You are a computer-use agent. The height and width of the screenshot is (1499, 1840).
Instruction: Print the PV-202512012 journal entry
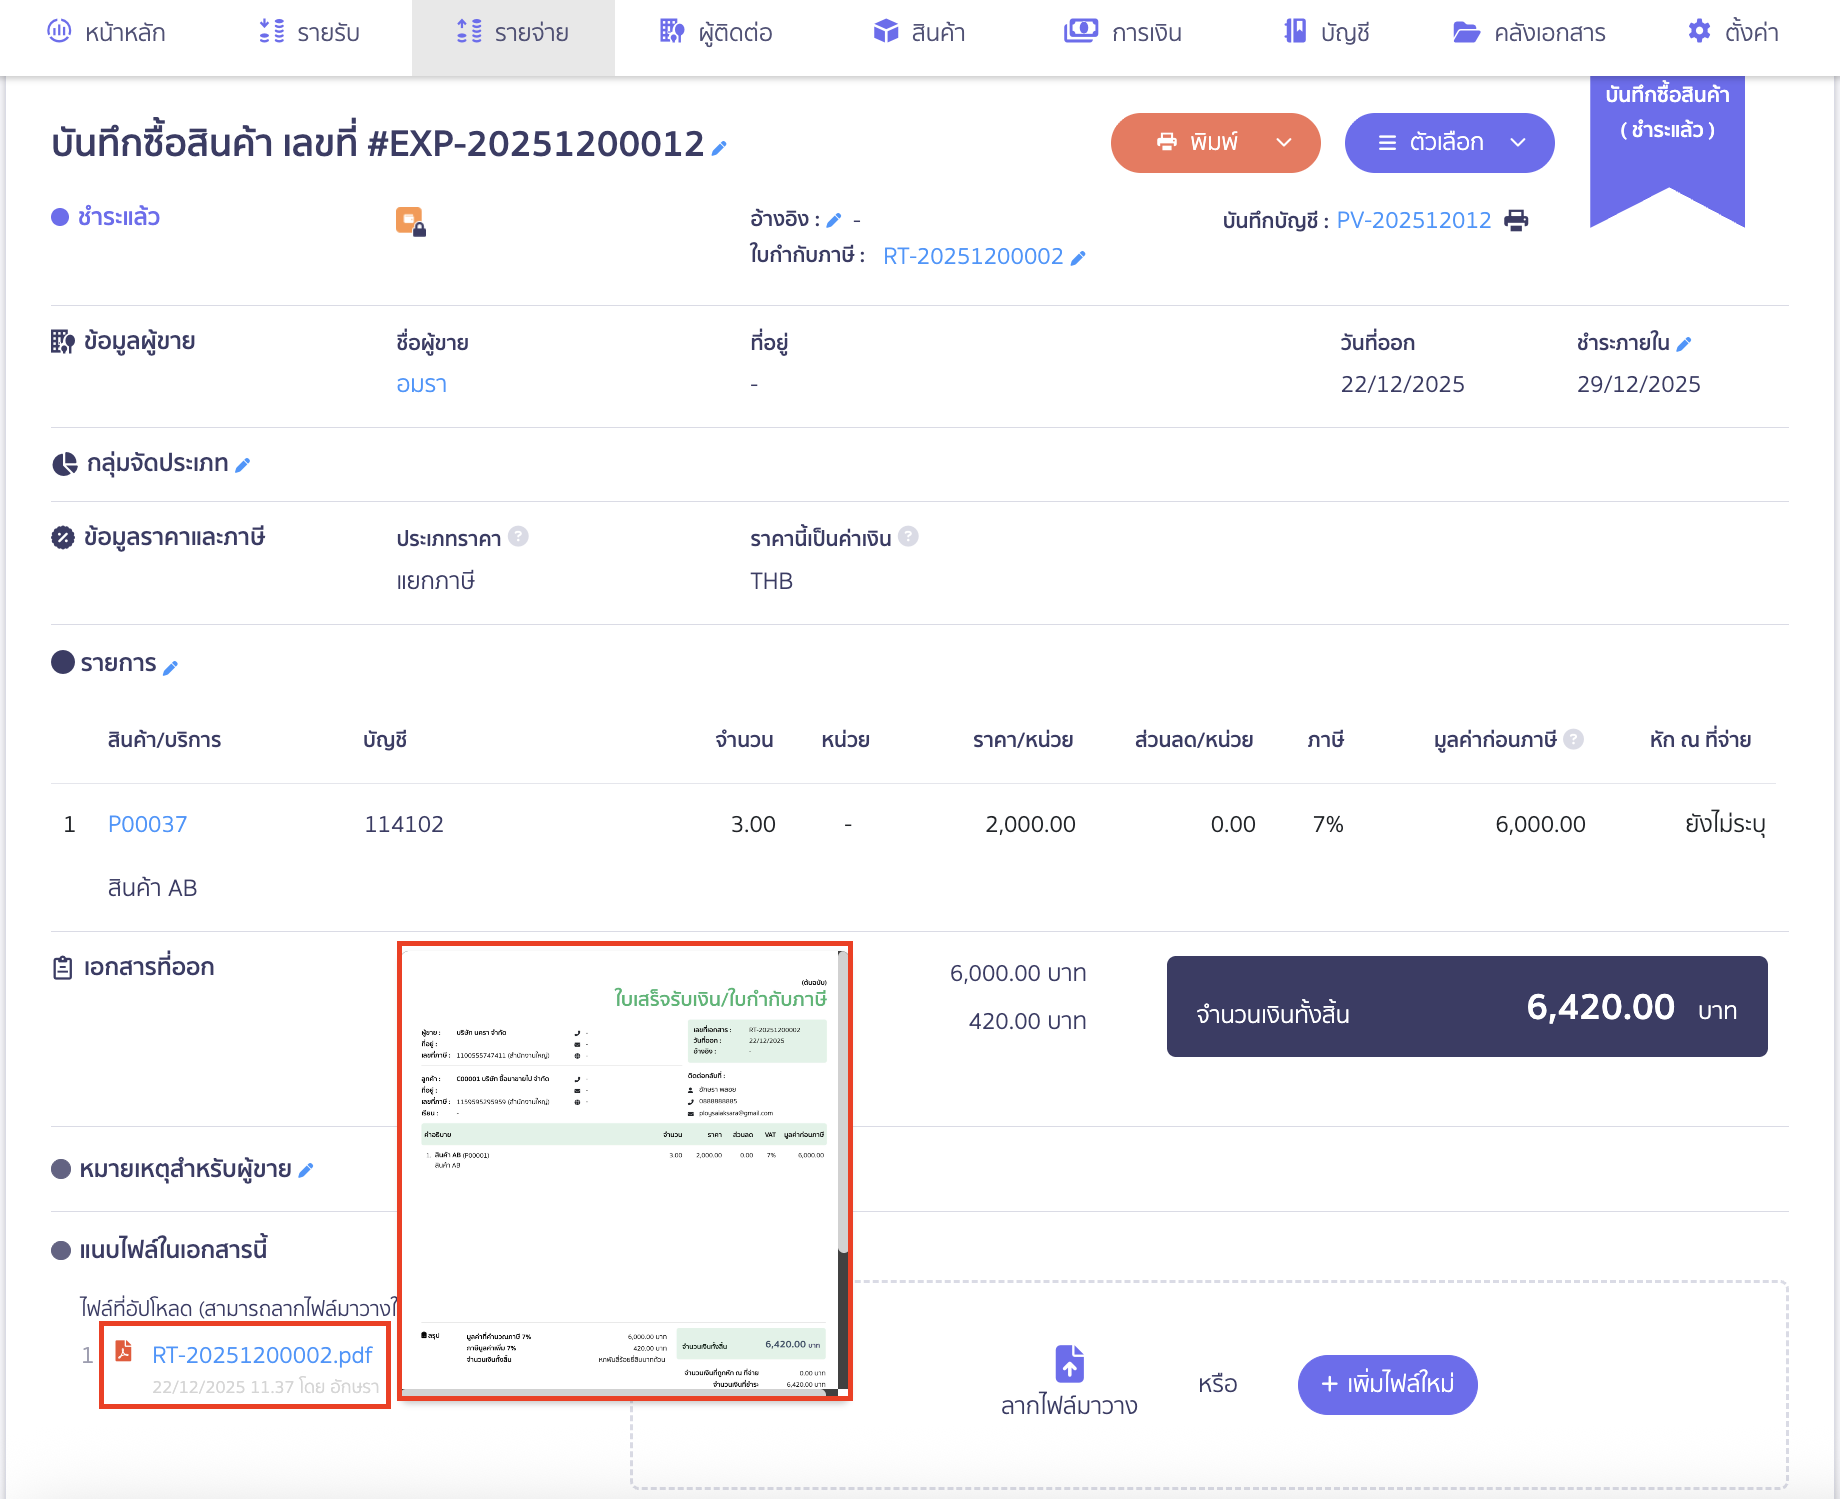tap(1516, 220)
